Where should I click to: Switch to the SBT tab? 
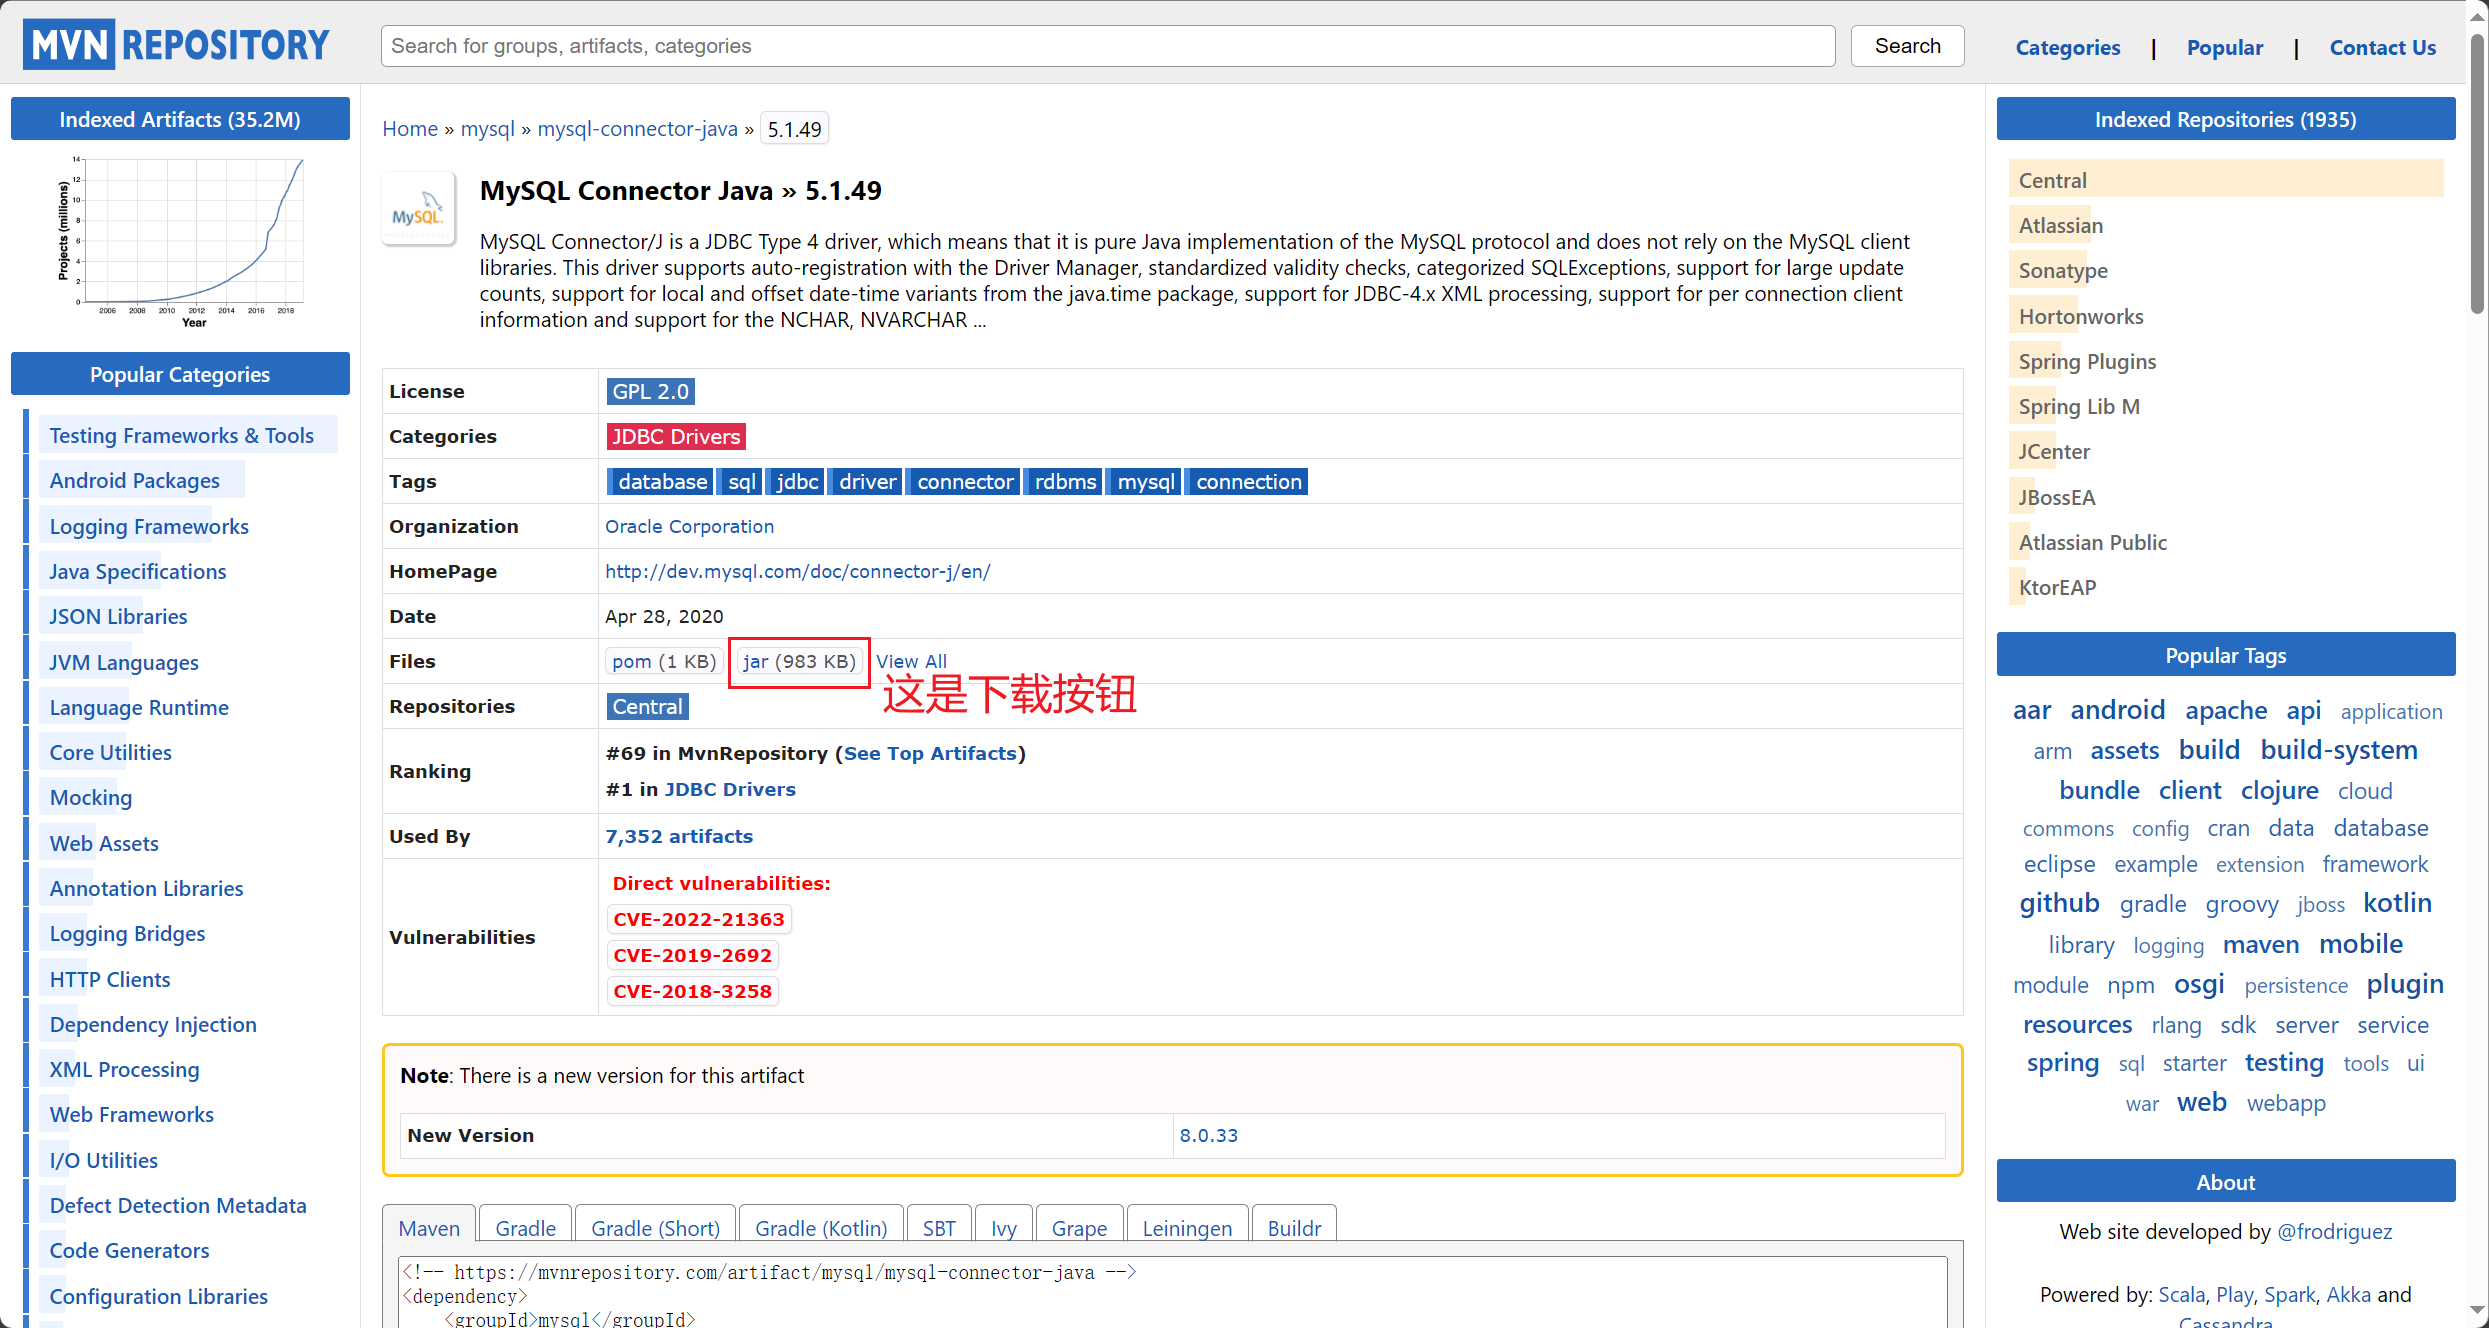(x=938, y=1228)
